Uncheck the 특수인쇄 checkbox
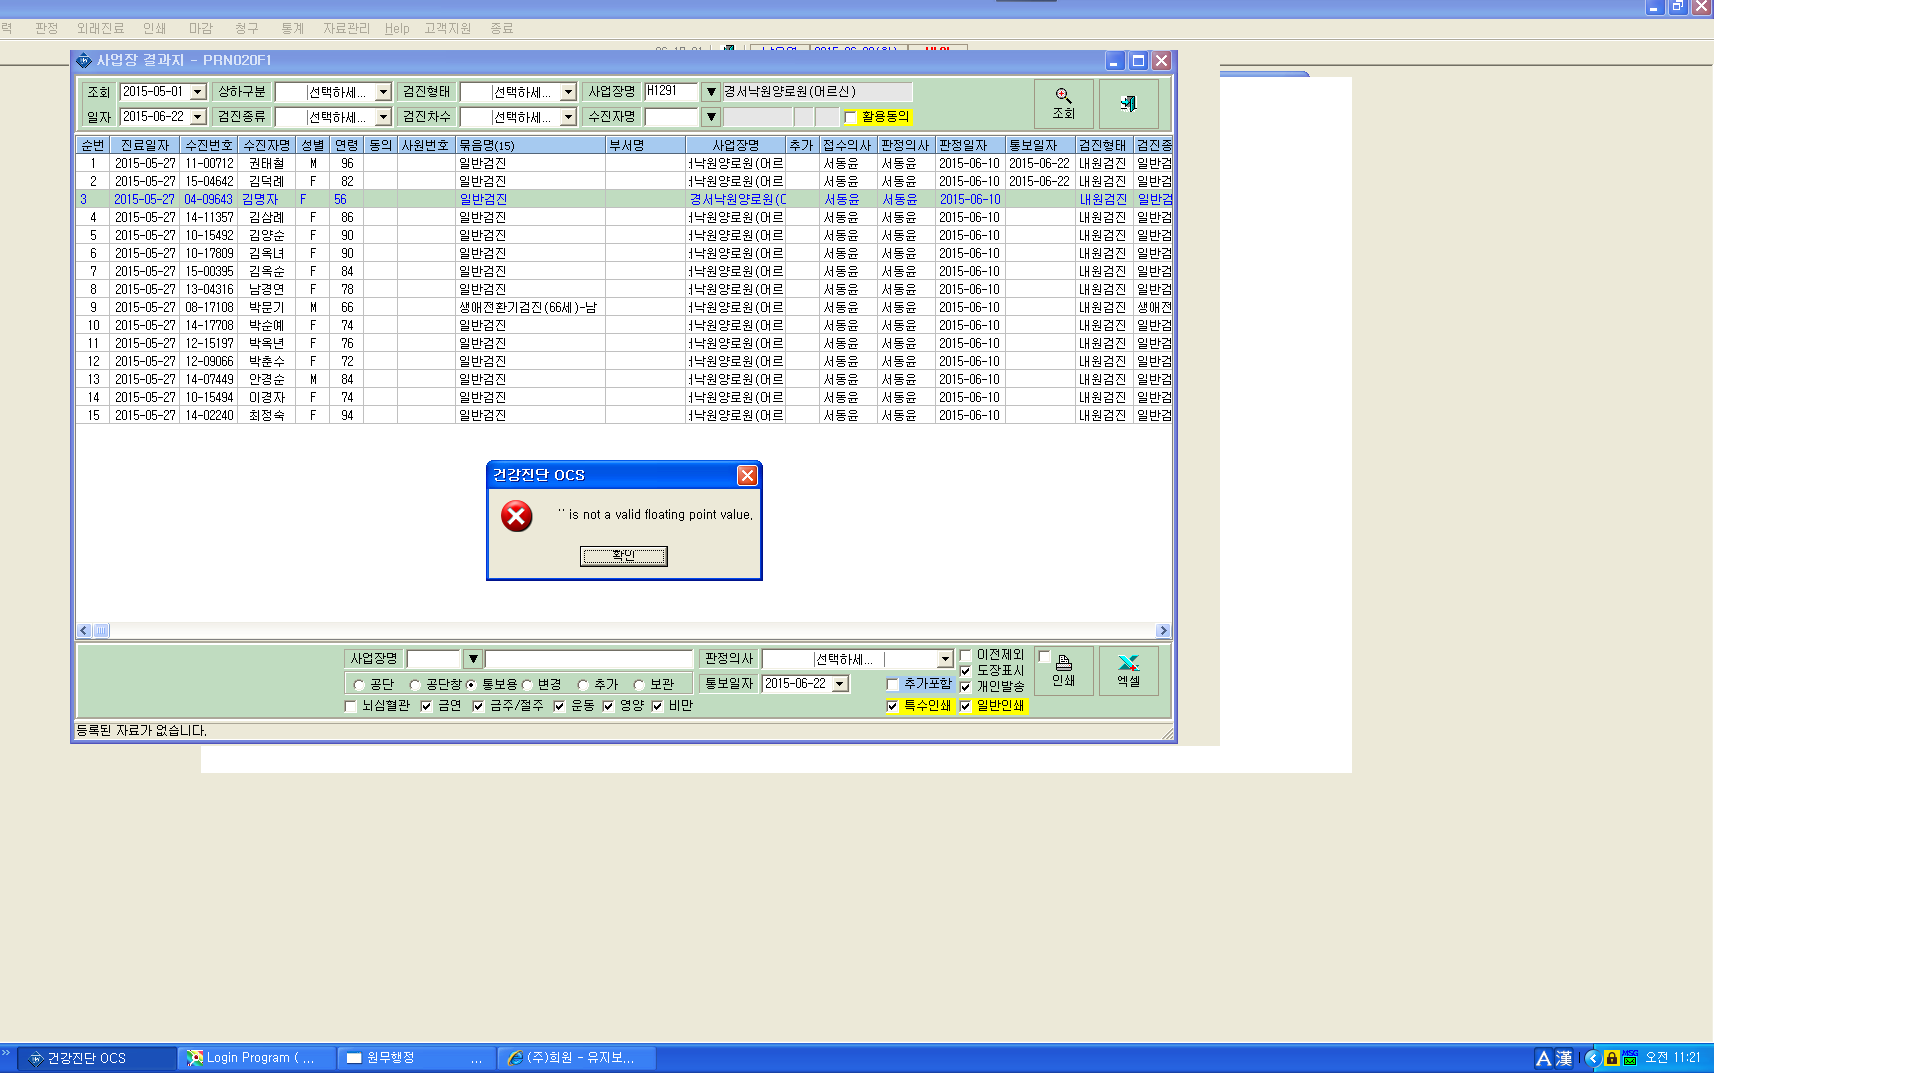This screenshot has height=1080, width=1920. coord(892,707)
